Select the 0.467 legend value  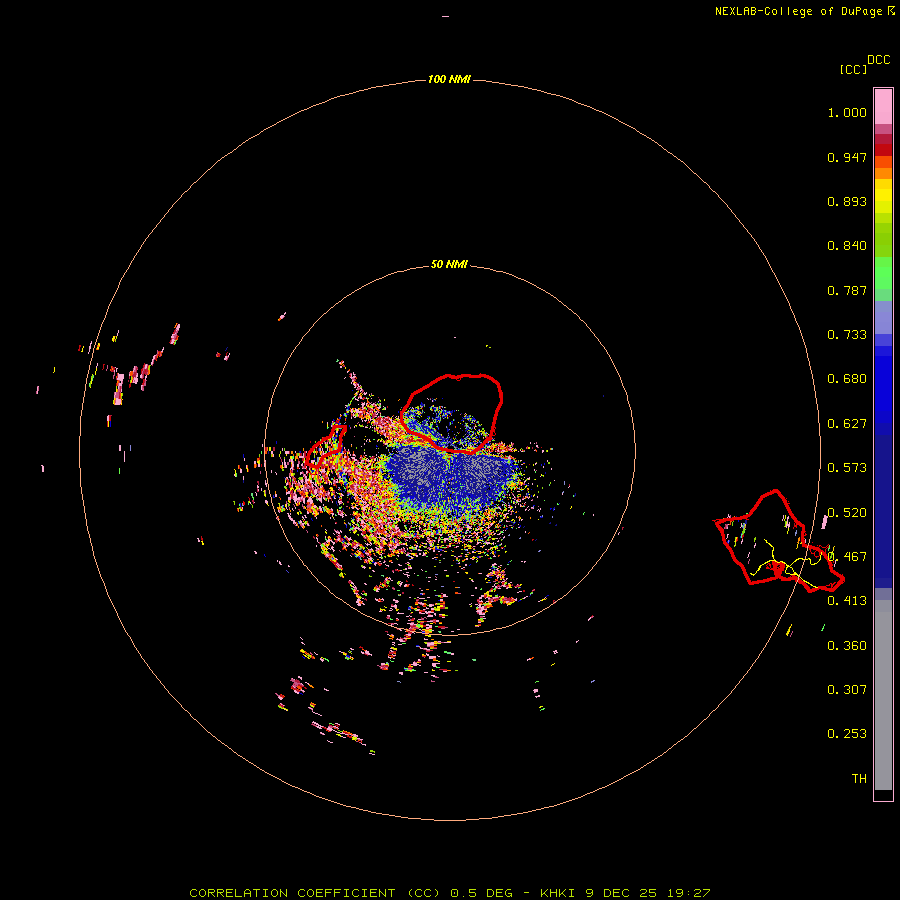847,557
